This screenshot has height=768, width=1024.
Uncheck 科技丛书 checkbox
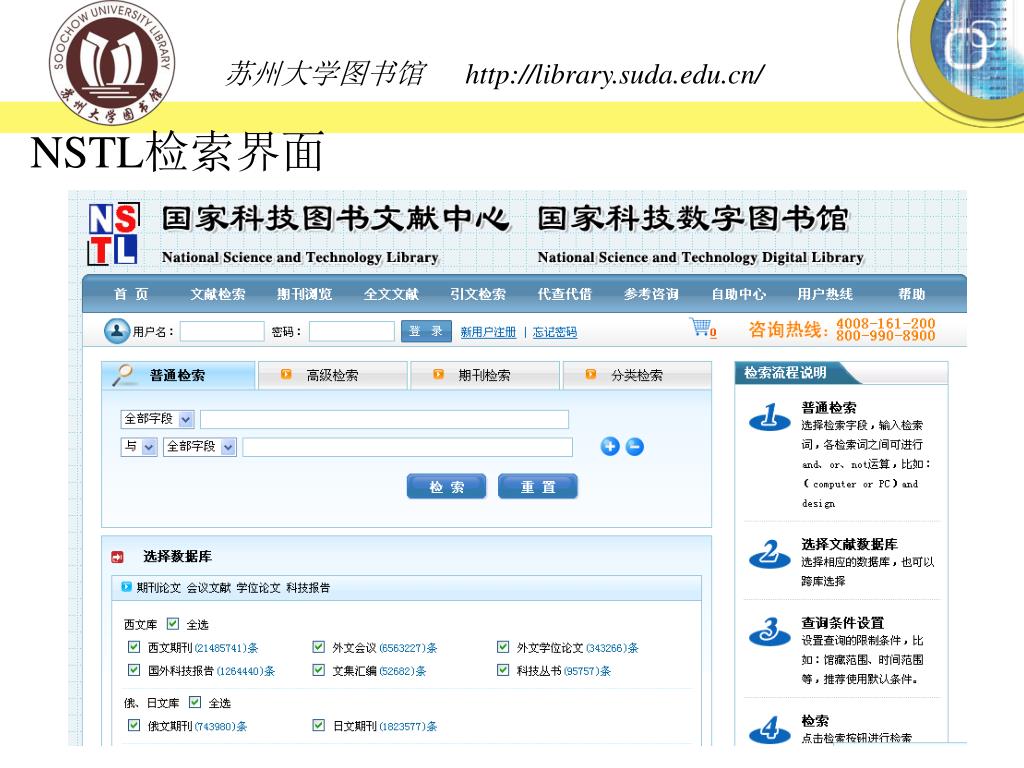tap(503, 670)
